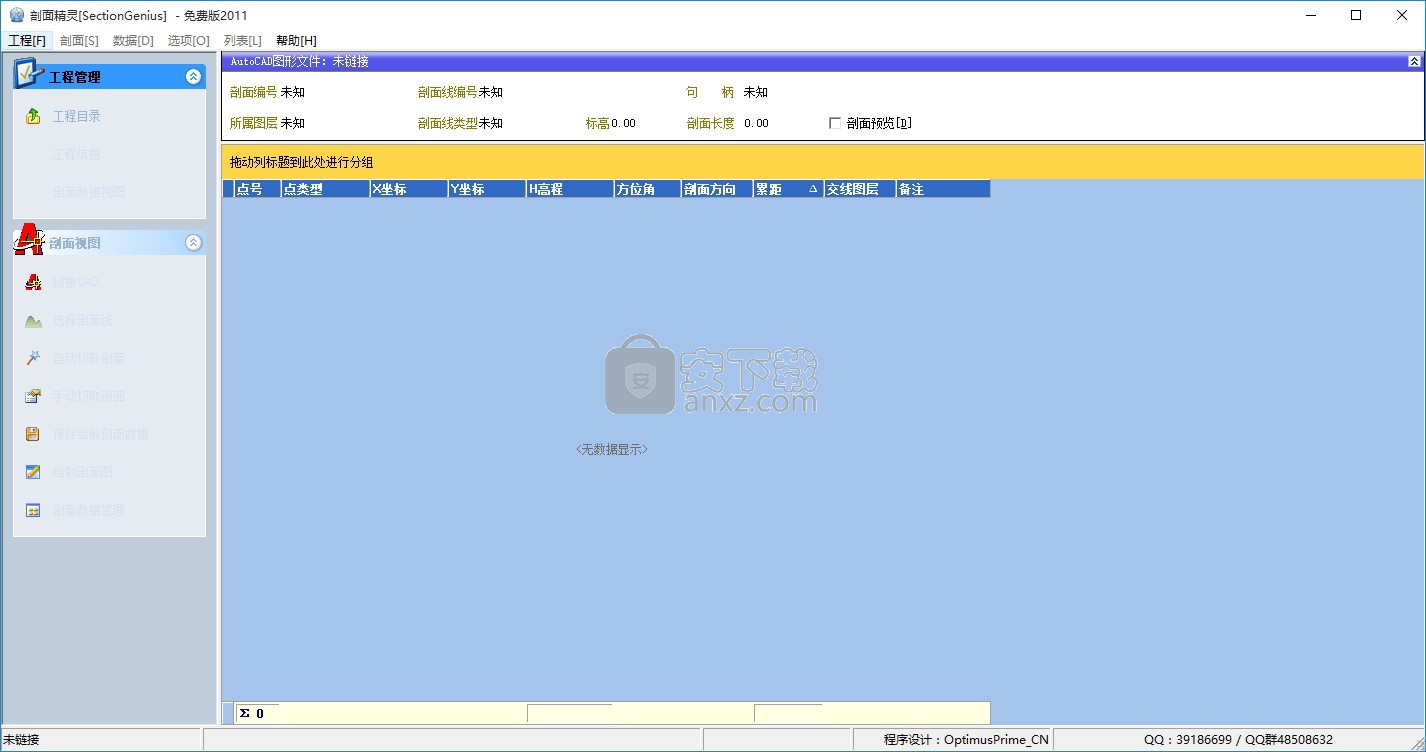Image resolution: width=1426 pixels, height=752 pixels.
Task: Minimize the SectionGenius window
Action: pyautogui.click(x=1310, y=15)
